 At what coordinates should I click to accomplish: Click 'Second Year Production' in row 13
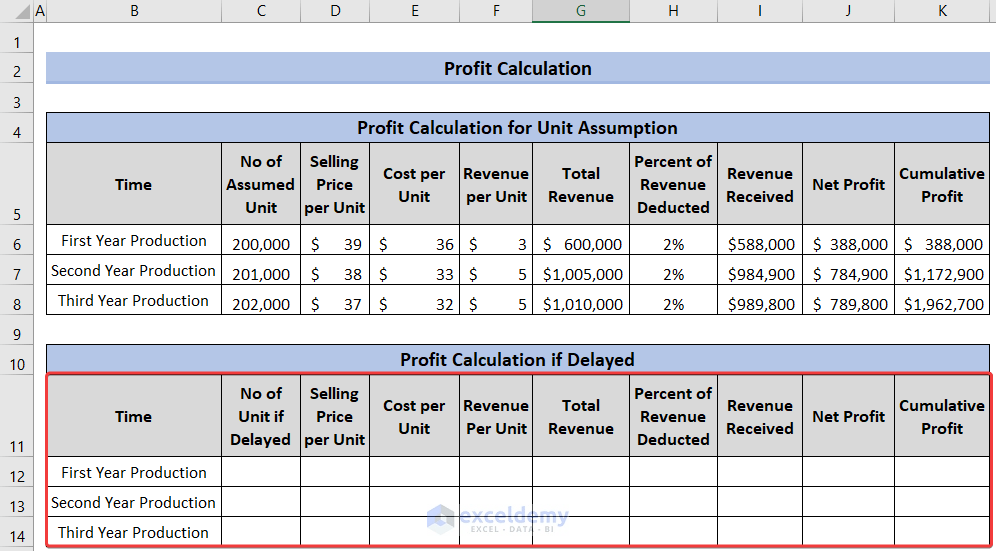click(x=134, y=502)
